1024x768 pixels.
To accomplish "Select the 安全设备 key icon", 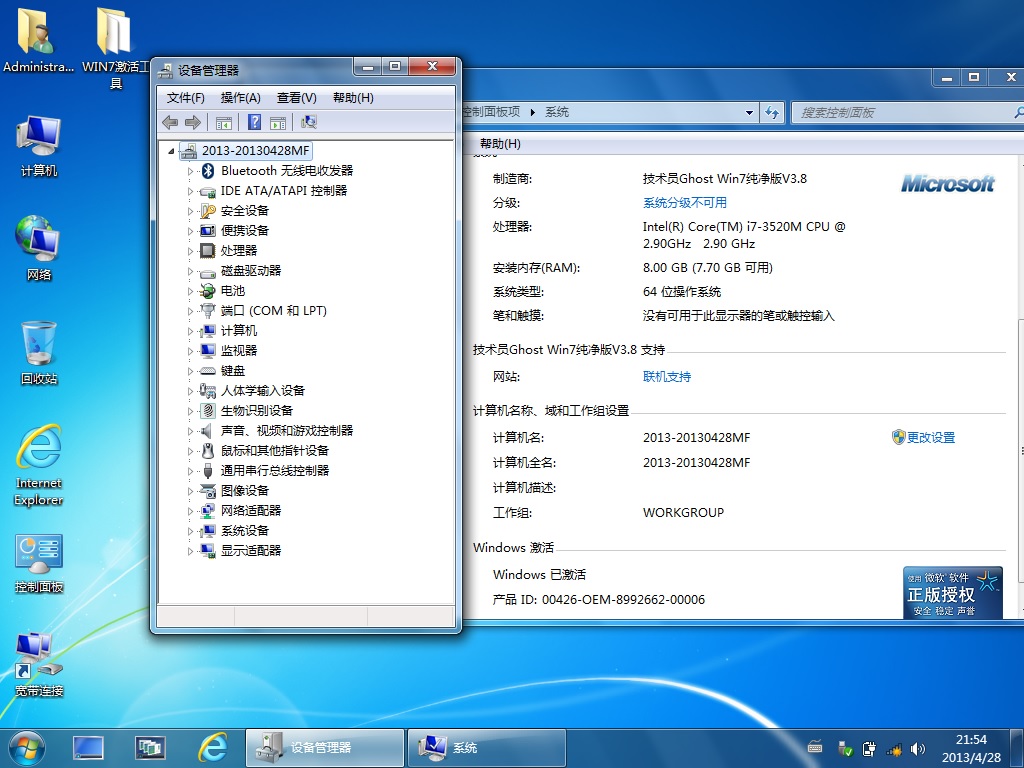I will [x=208, y=210].
